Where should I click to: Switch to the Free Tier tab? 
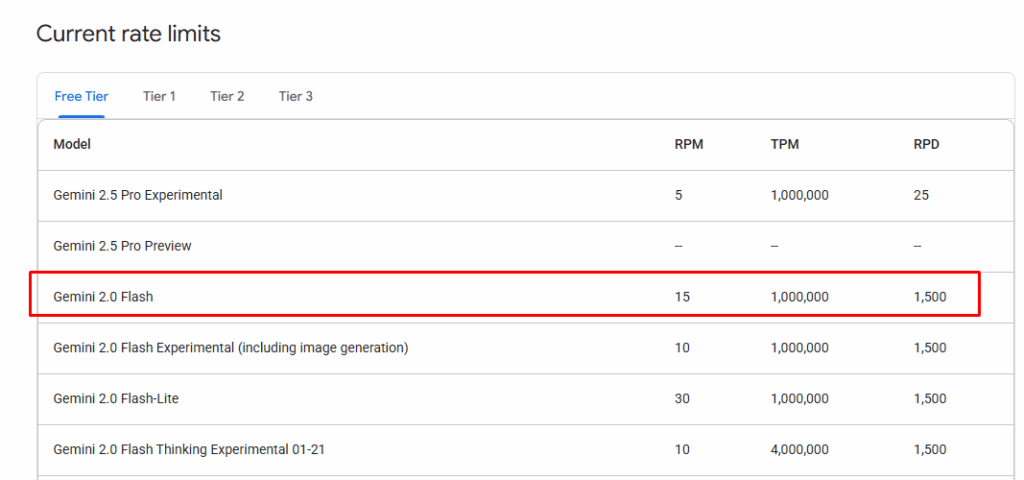click(82, 97)
